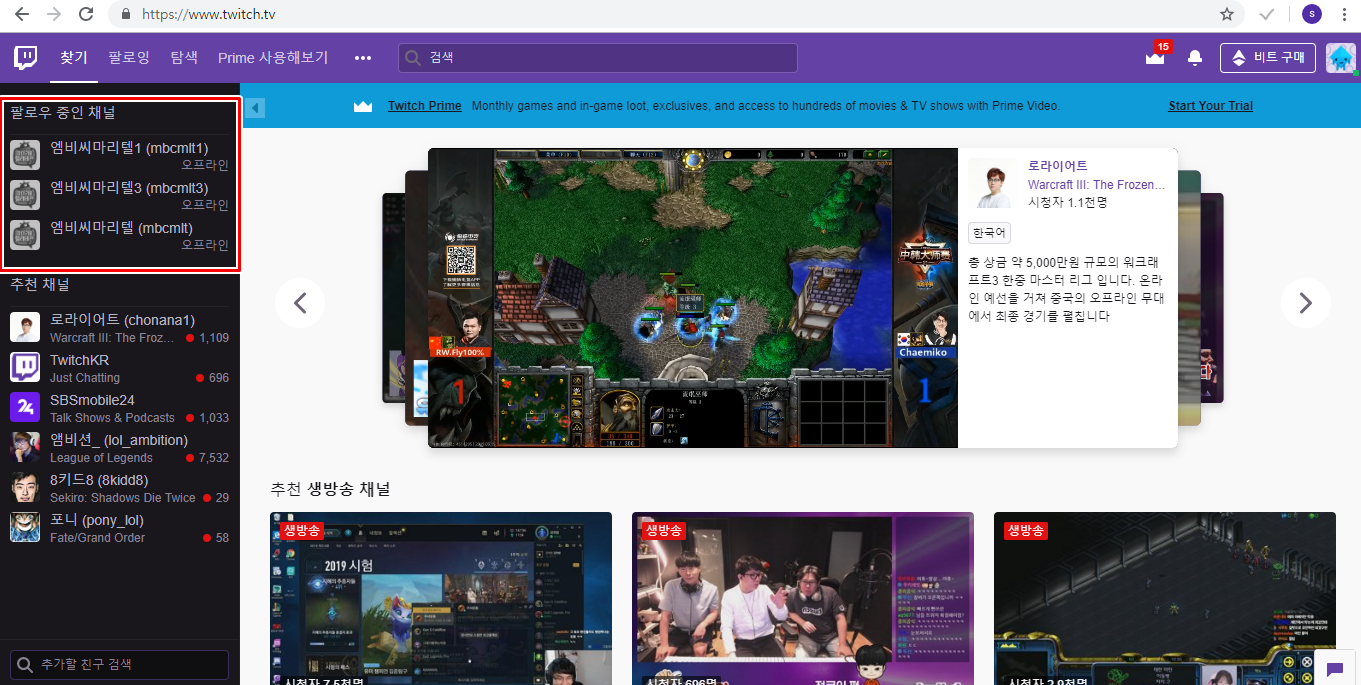The image size is (1361, 685).
Task: Click the 한국어 language tag
Action: 990,233
